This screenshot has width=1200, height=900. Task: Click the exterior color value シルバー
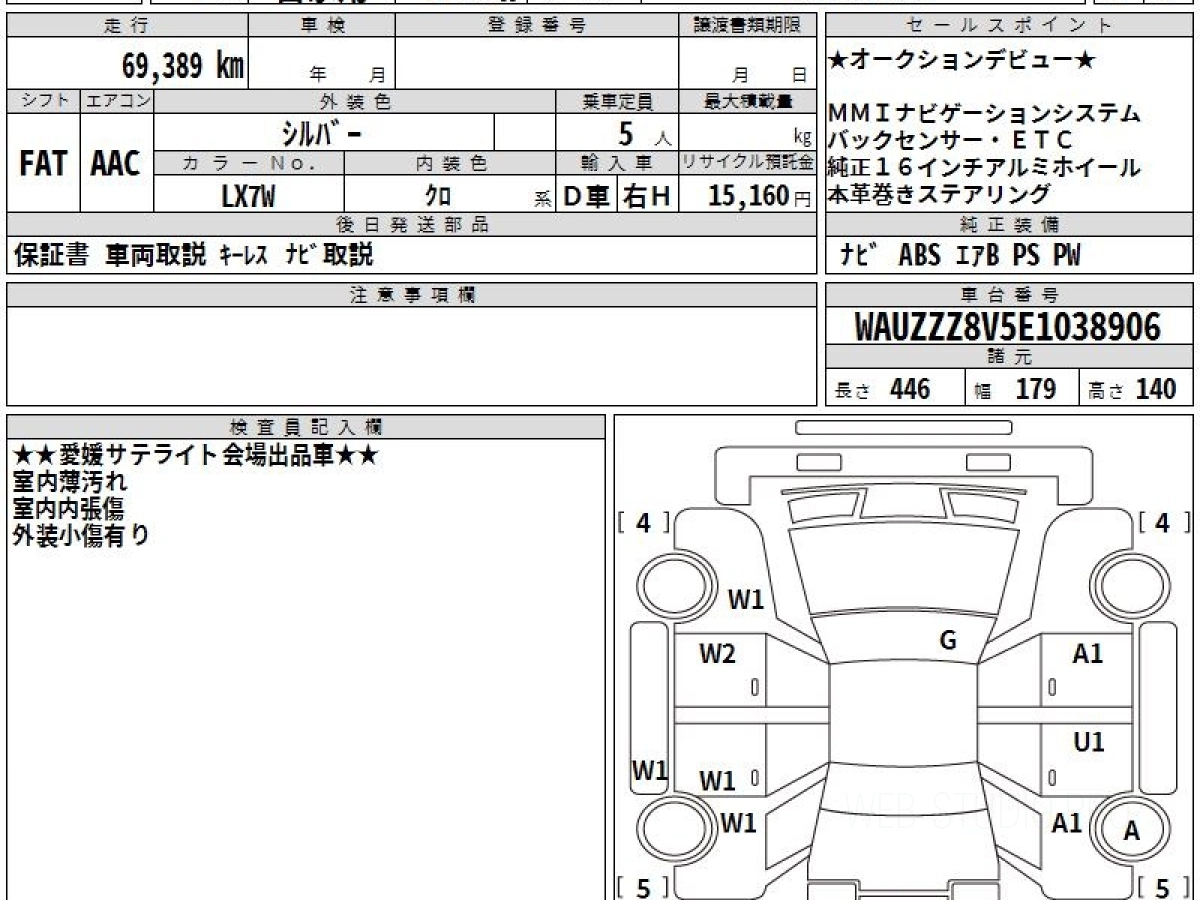click(x=323, y=132)
